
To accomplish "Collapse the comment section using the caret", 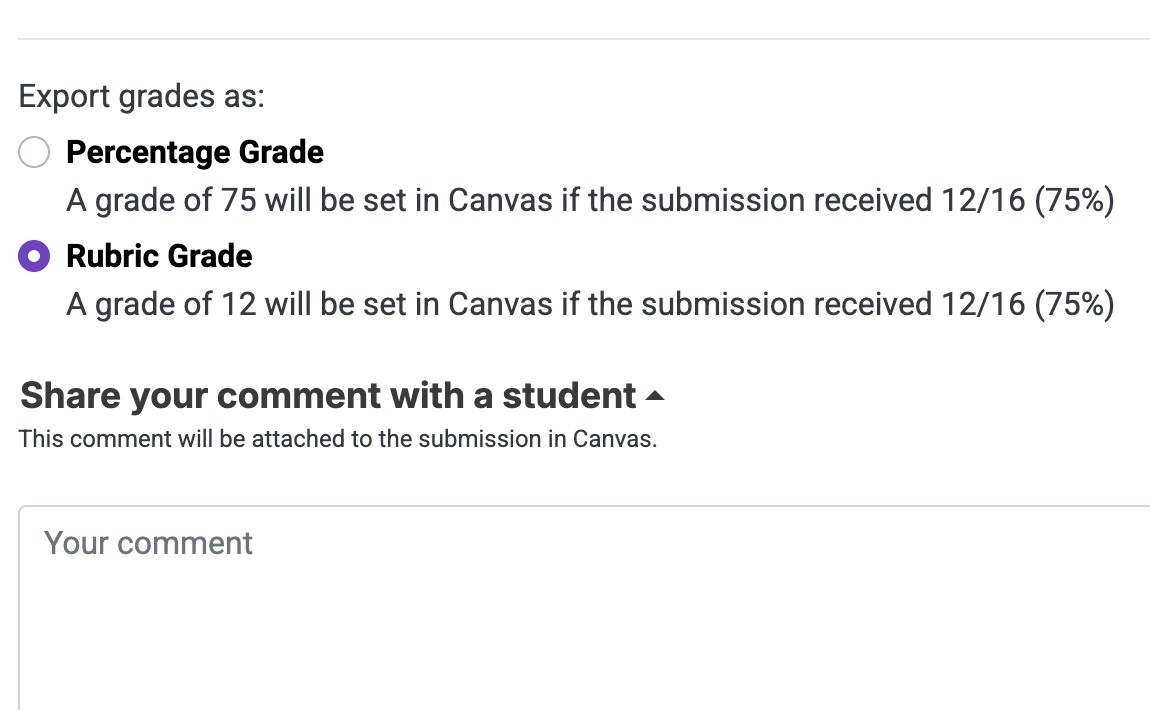I will (655, 397).
